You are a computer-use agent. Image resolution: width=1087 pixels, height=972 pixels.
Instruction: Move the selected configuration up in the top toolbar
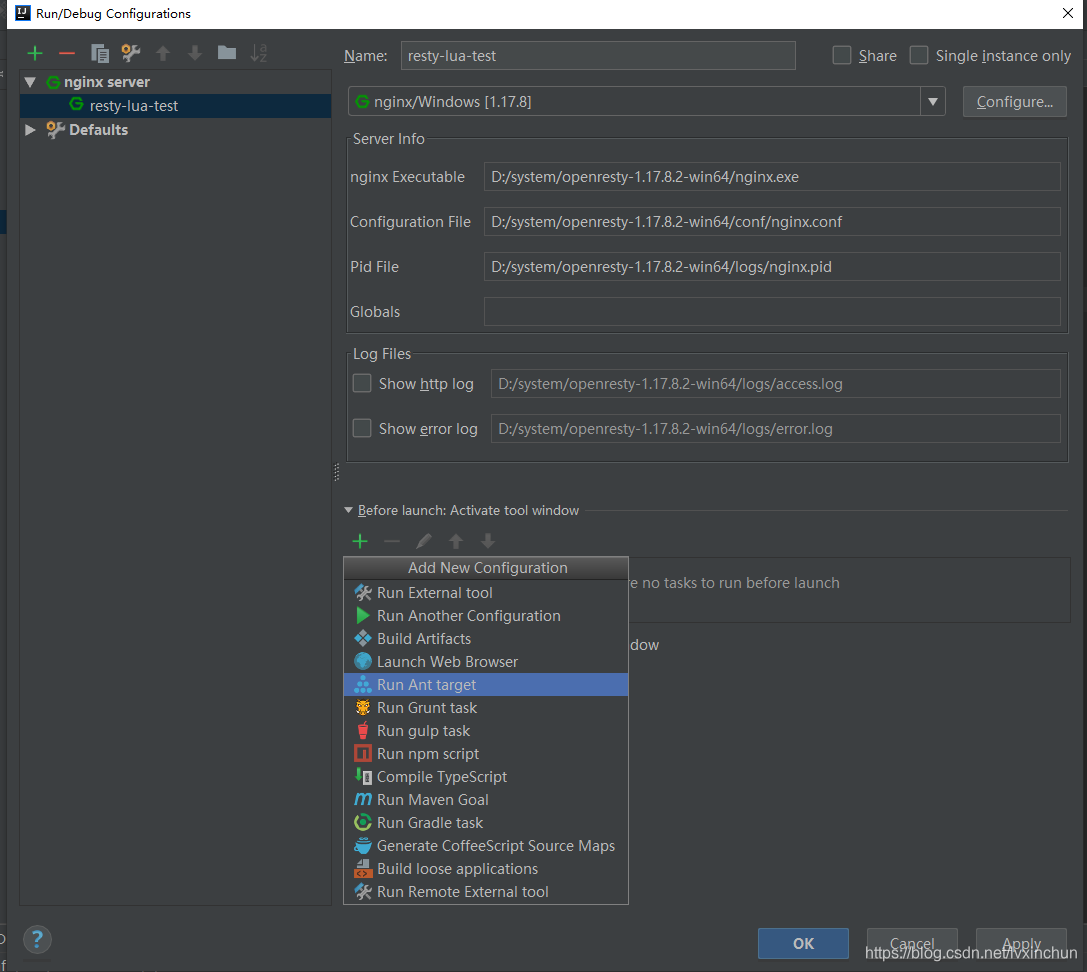[x=163, y=53]
